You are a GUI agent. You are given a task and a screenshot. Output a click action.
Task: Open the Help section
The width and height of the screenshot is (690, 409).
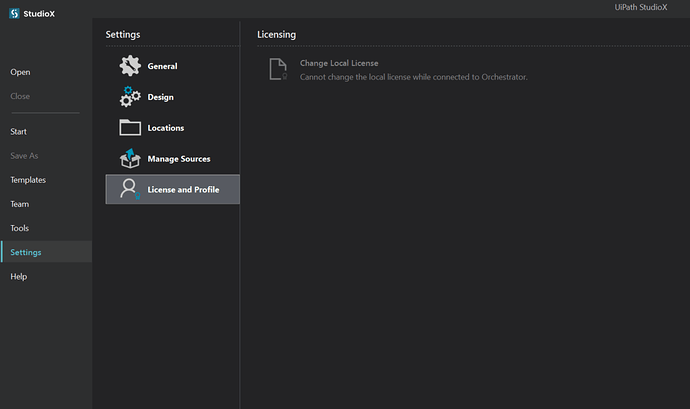tap(19, 277)
